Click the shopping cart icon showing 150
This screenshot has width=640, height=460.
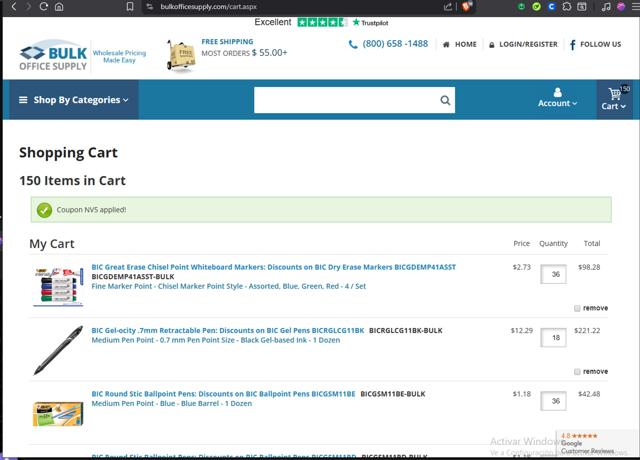pos(615,93)
